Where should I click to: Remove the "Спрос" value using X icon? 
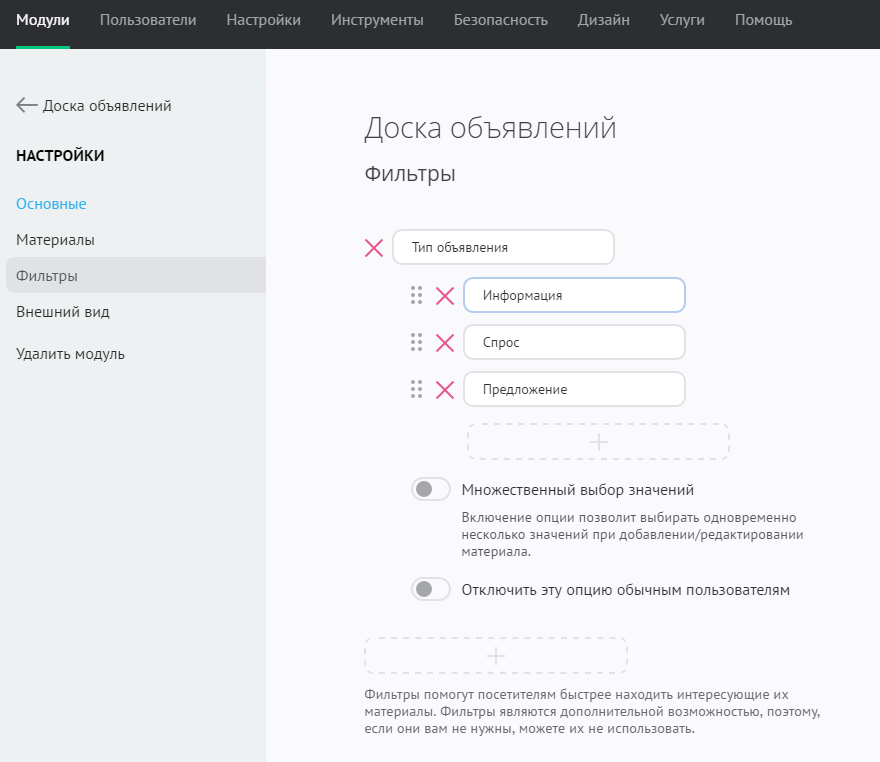tap(445, 343)
